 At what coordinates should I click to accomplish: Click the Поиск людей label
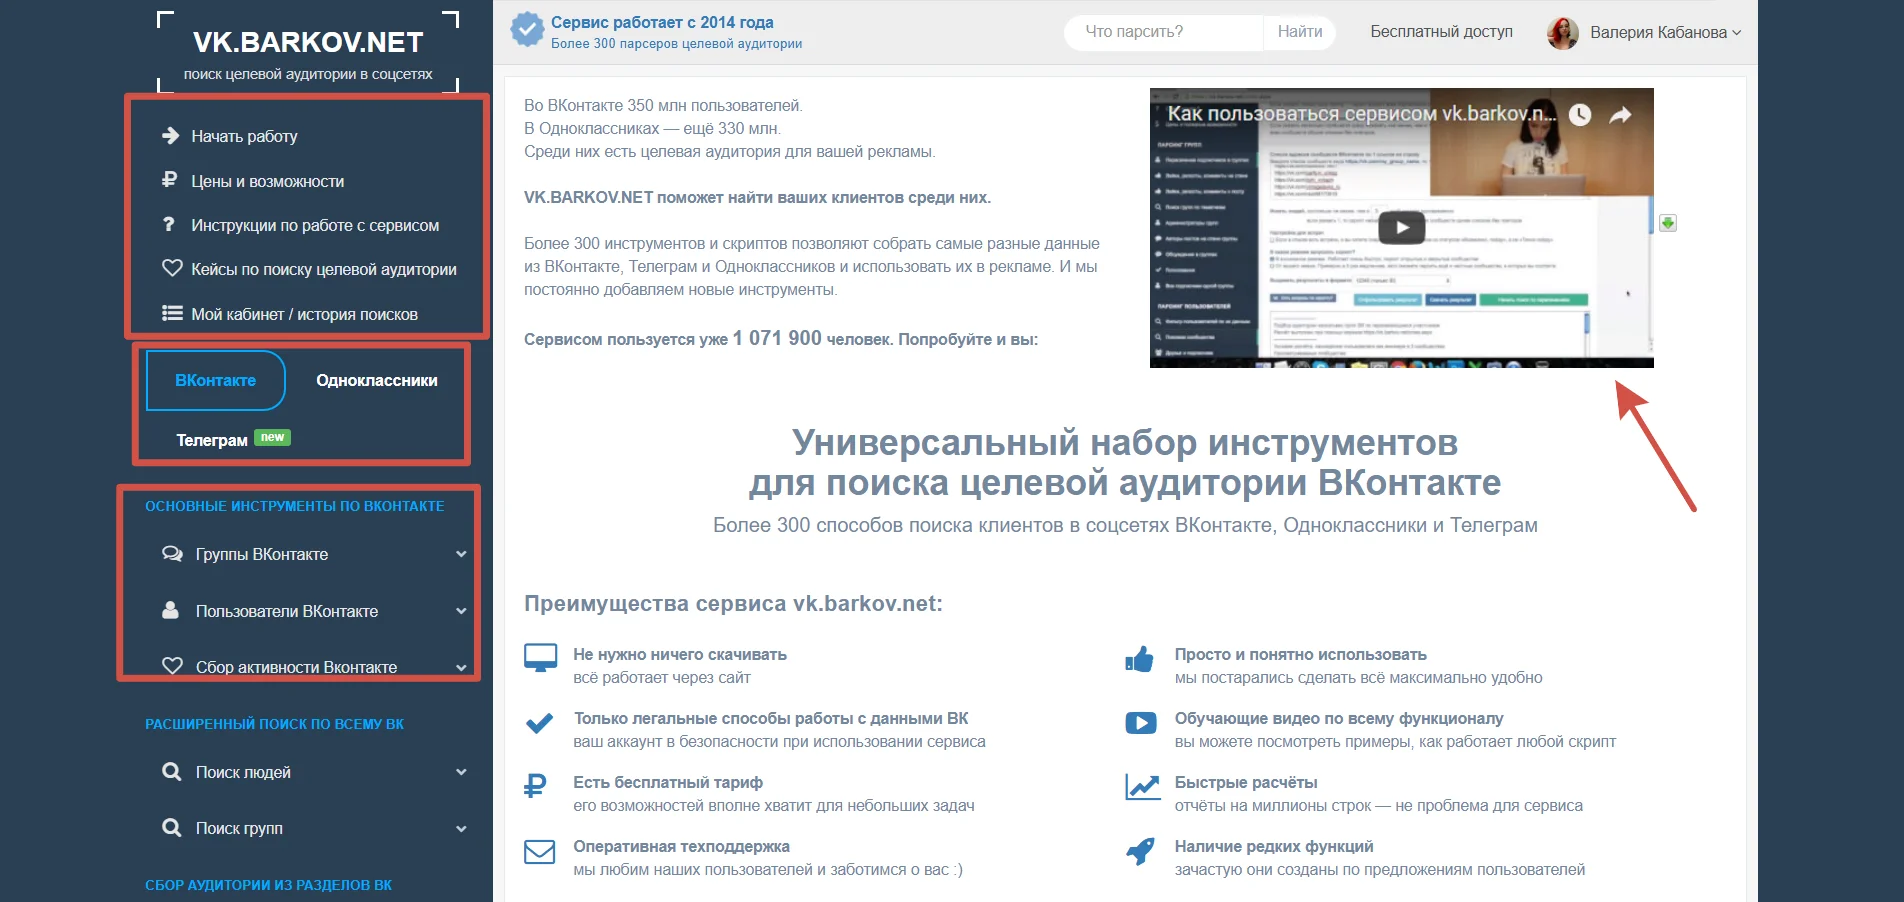(243, 772)
